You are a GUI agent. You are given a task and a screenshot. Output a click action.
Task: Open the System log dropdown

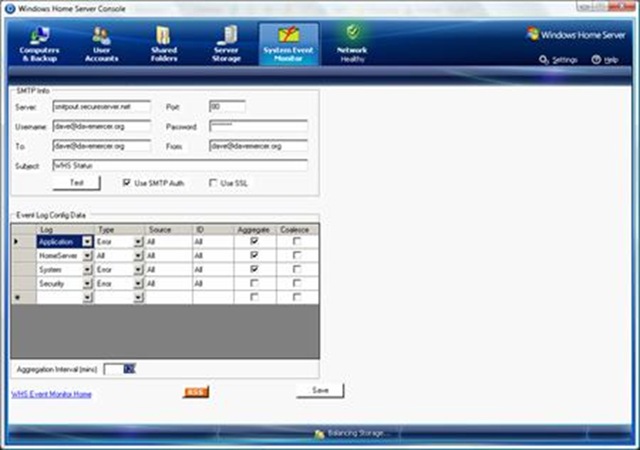[87, 270]
